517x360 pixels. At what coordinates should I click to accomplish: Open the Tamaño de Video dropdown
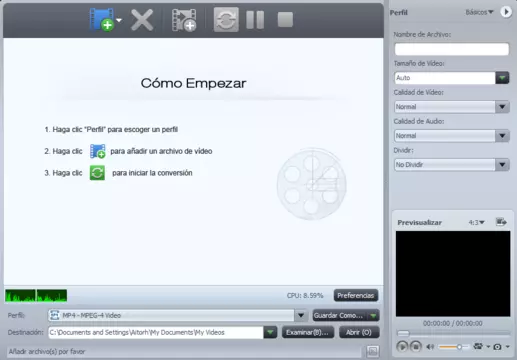pos(502,78)
